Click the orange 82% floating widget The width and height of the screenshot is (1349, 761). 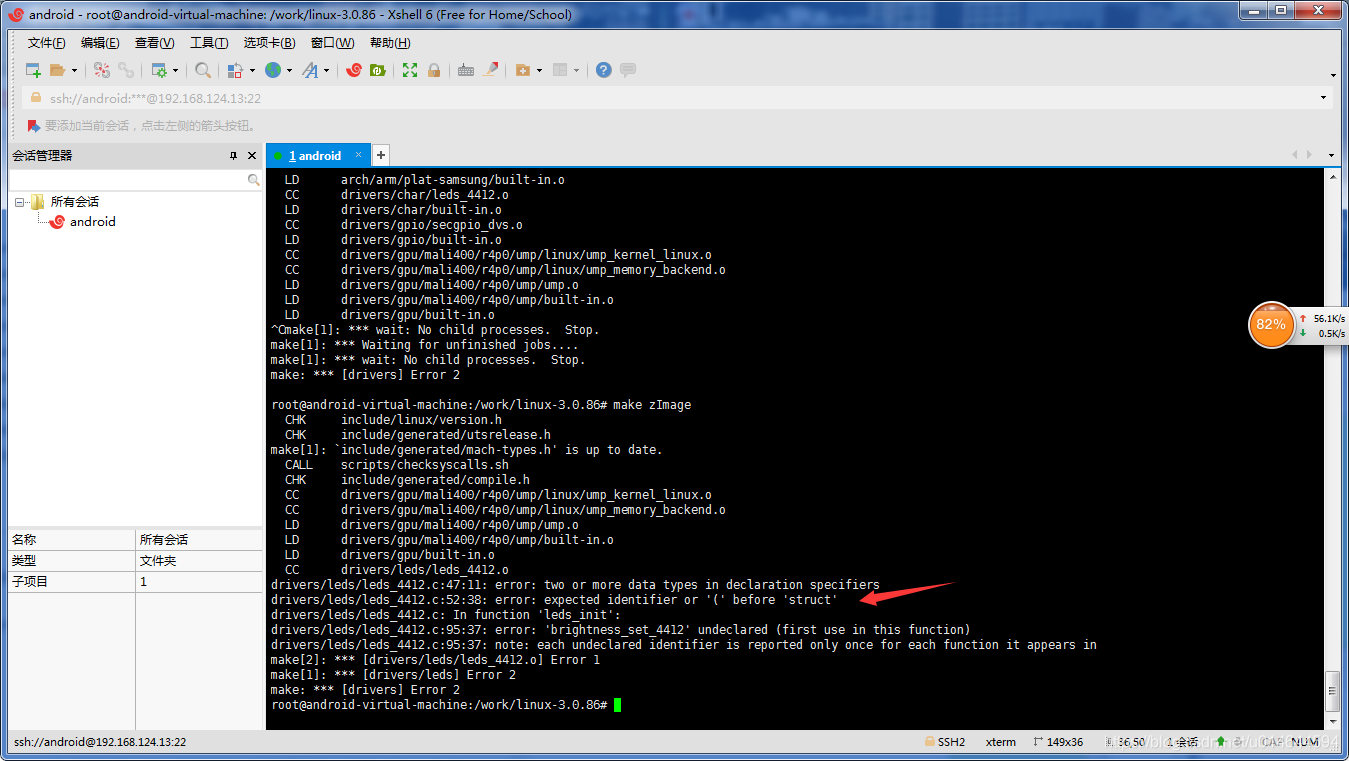1271,325
